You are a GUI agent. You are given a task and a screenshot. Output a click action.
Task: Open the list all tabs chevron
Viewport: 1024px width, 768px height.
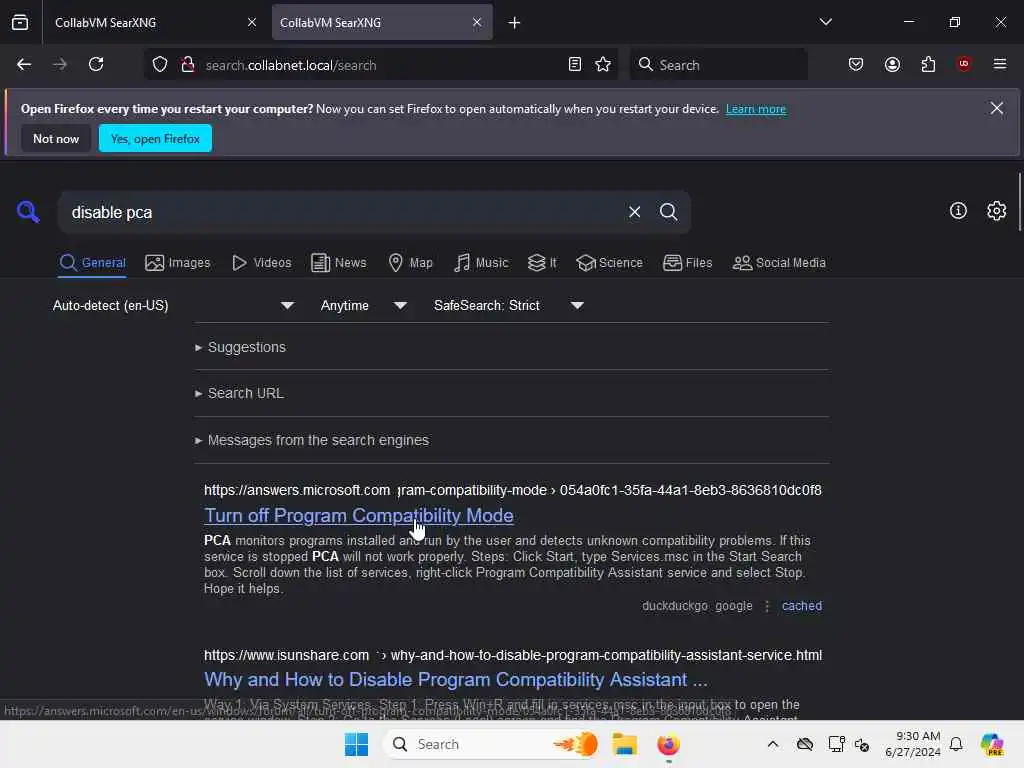825,22
